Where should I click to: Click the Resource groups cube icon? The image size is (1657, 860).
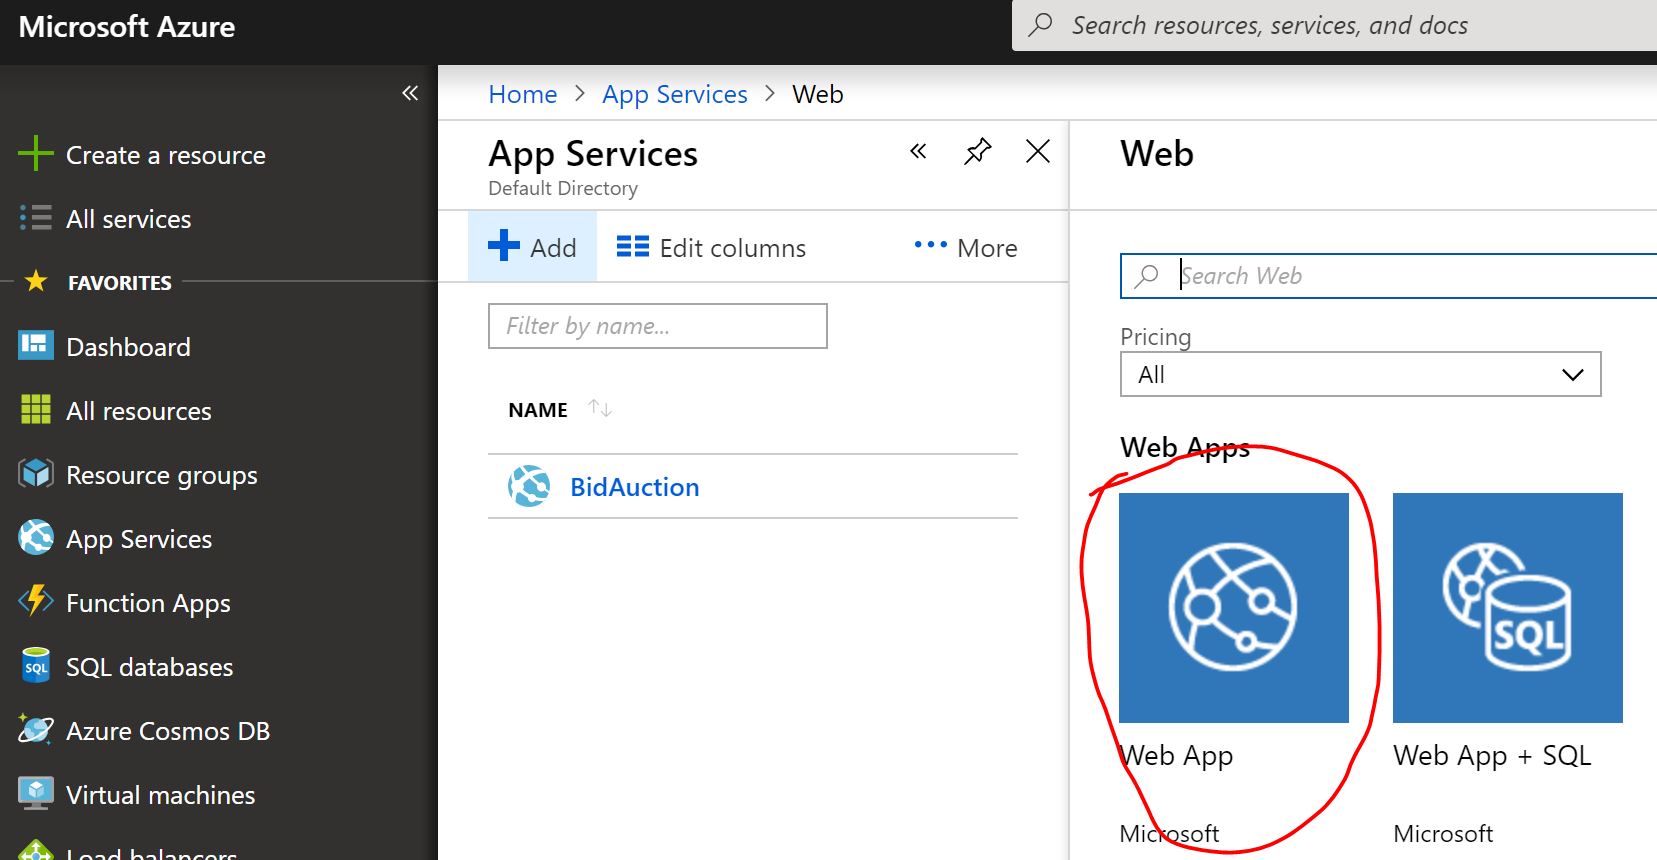coord(36,473)
